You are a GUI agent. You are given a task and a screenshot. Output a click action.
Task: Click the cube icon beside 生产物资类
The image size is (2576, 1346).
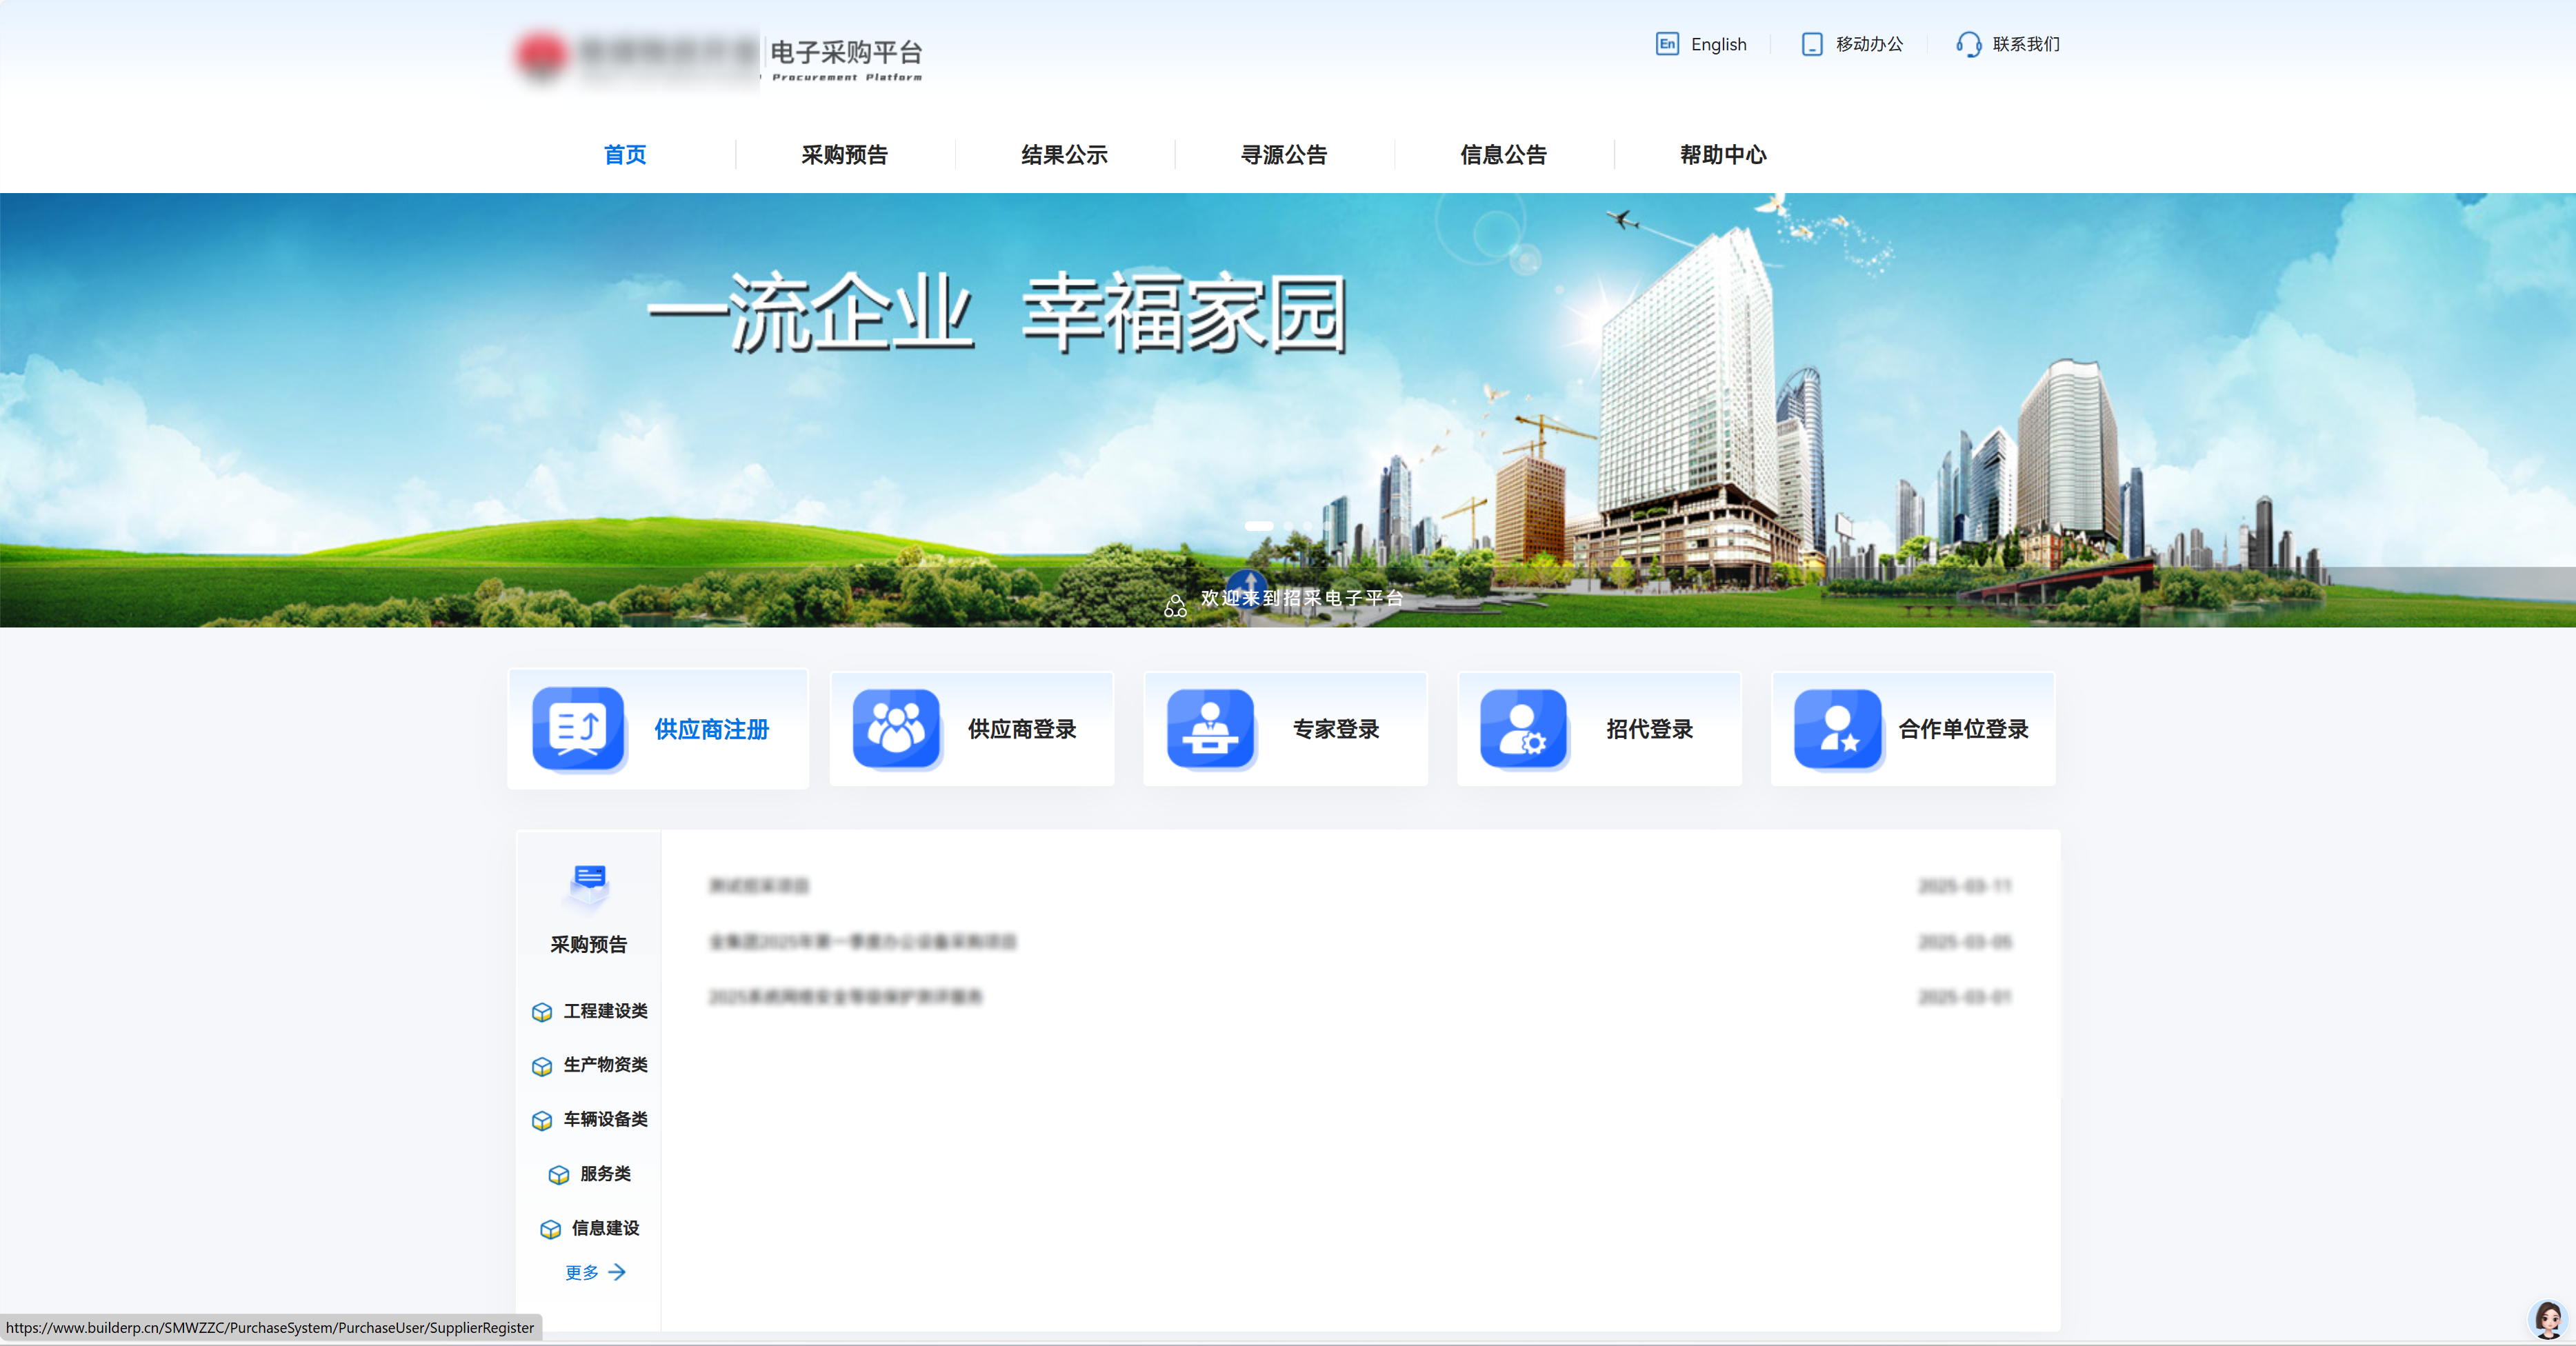pyautogui.click(x=542, y=1066)
